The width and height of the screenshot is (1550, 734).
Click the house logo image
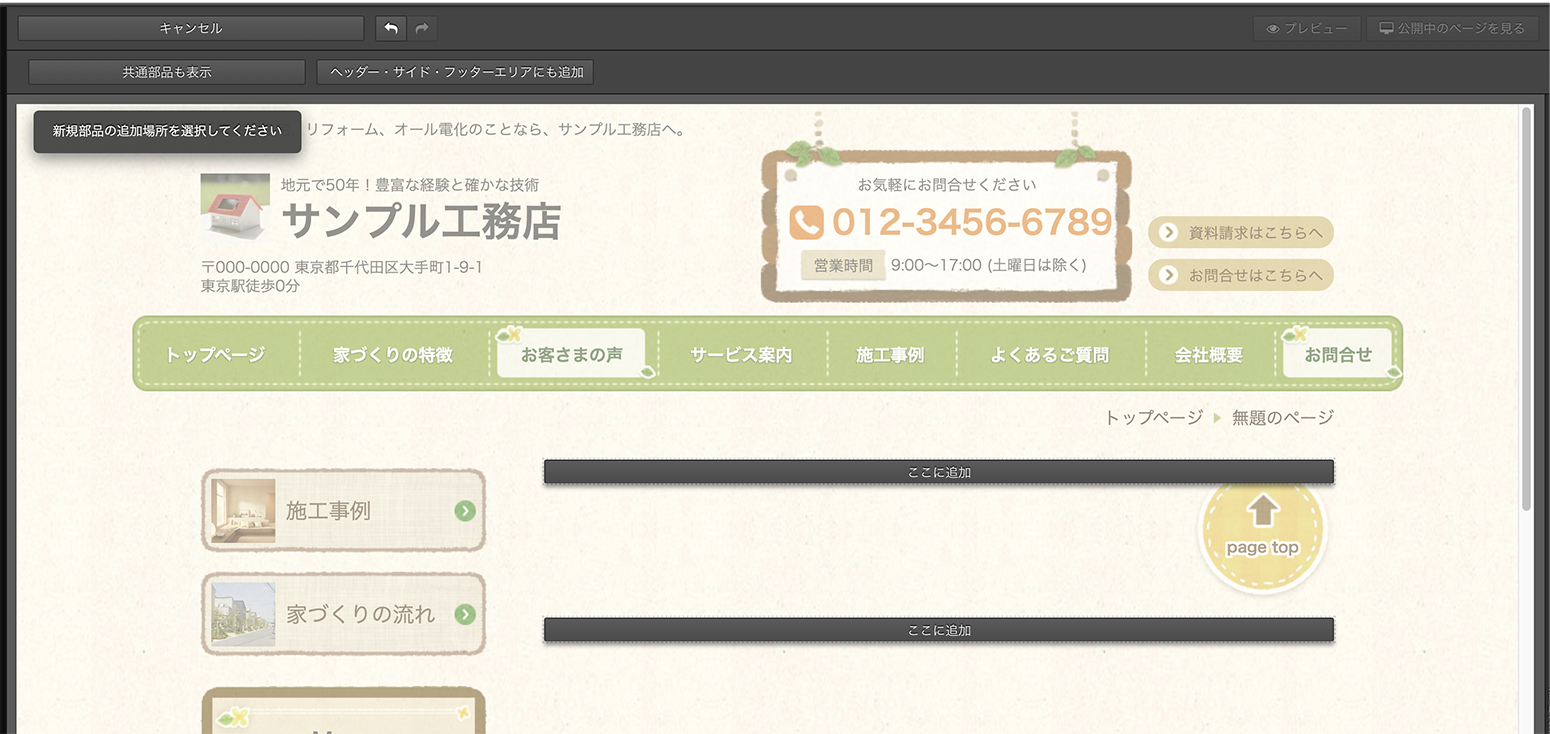pyautogui.click(x=232, y=207)
